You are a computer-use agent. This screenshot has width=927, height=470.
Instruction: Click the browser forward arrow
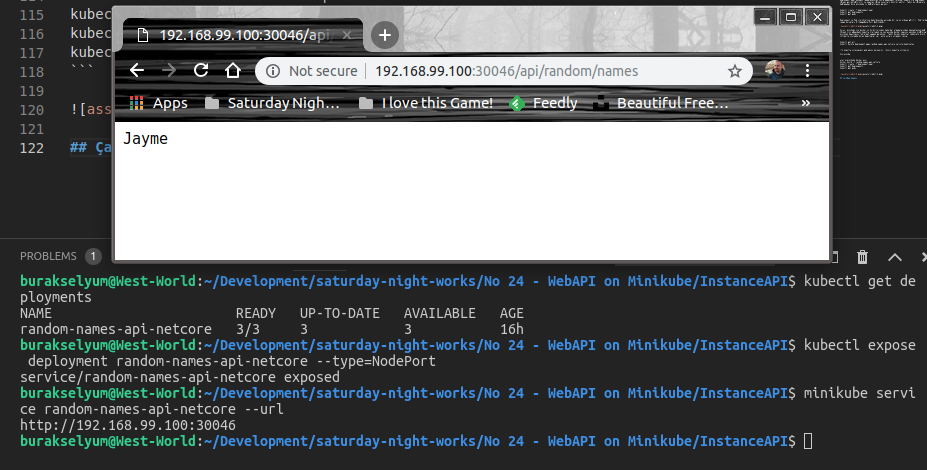(169, 71)
